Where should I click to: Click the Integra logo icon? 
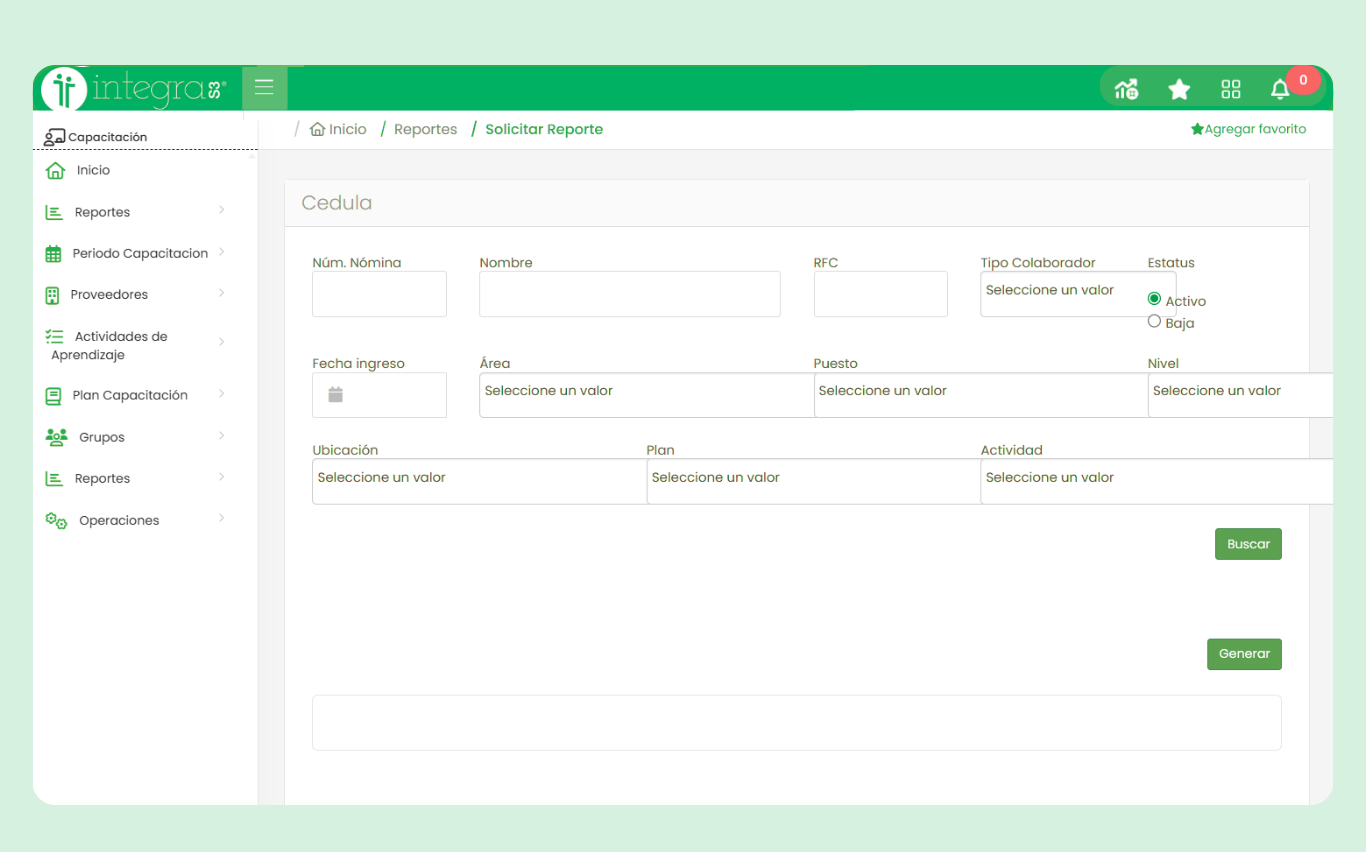[65, 89]
